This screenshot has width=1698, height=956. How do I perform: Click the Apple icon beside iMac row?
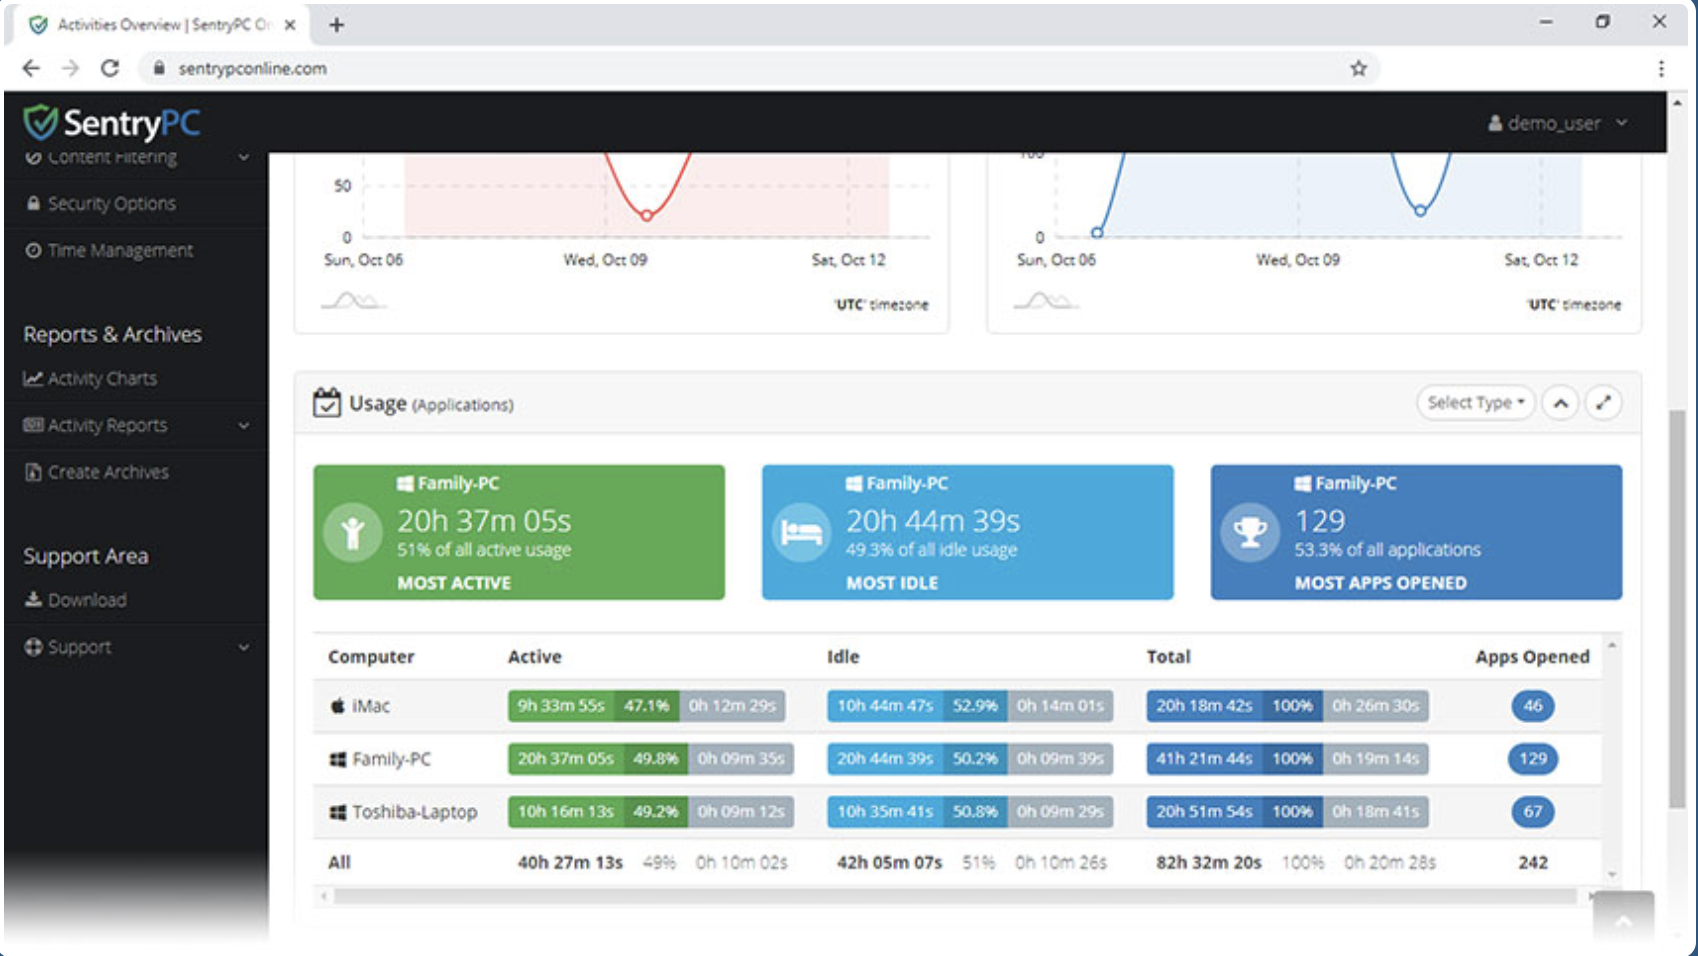[x=336, y=705]
